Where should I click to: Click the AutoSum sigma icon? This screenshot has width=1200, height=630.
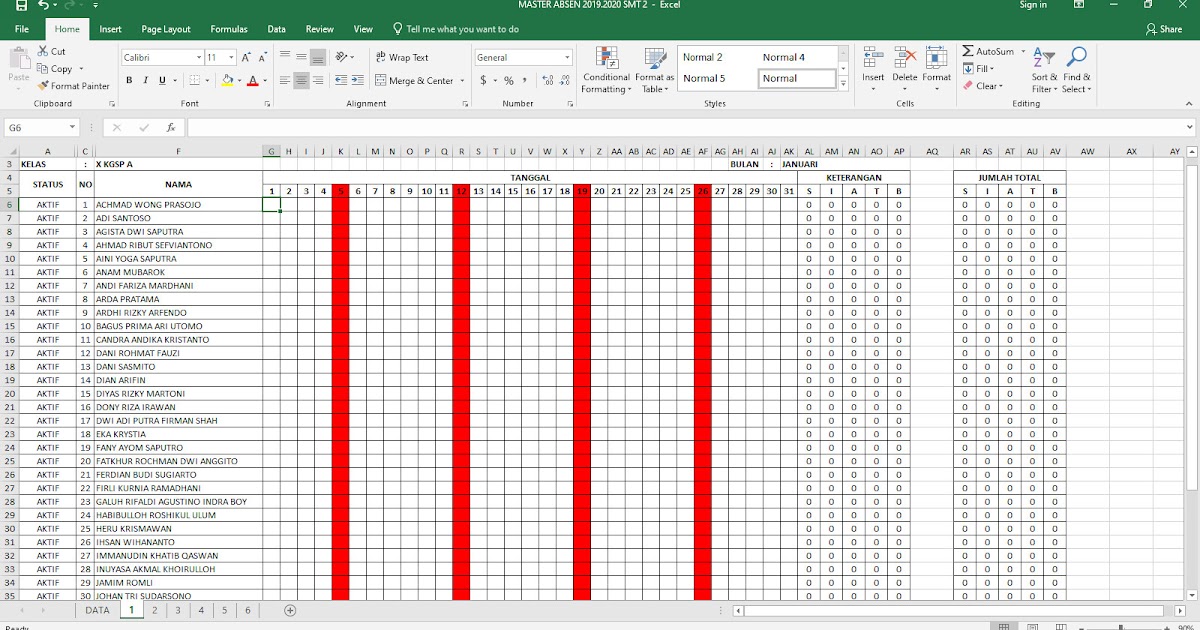point(968,51)
